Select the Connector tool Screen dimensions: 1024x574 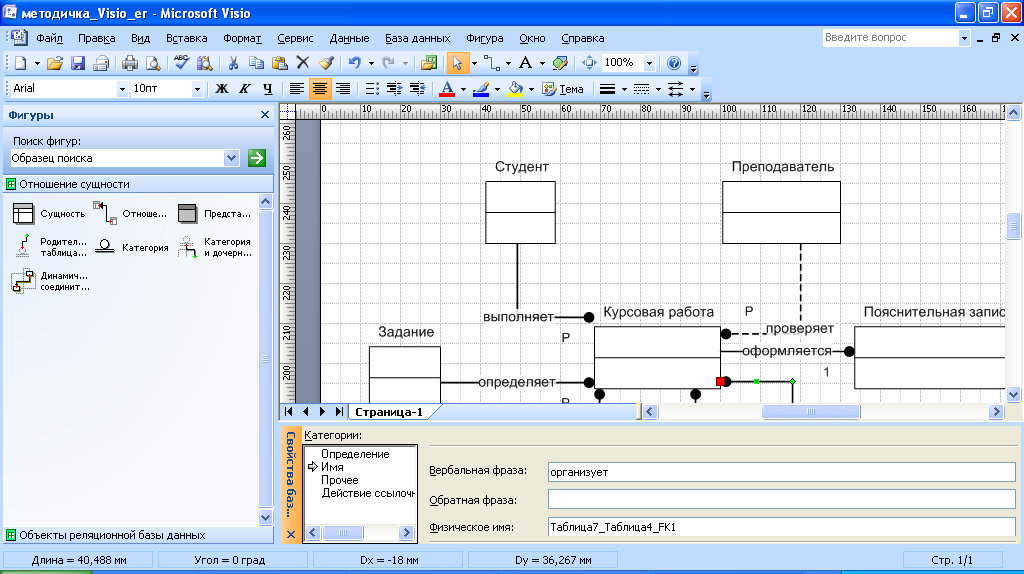492,63
